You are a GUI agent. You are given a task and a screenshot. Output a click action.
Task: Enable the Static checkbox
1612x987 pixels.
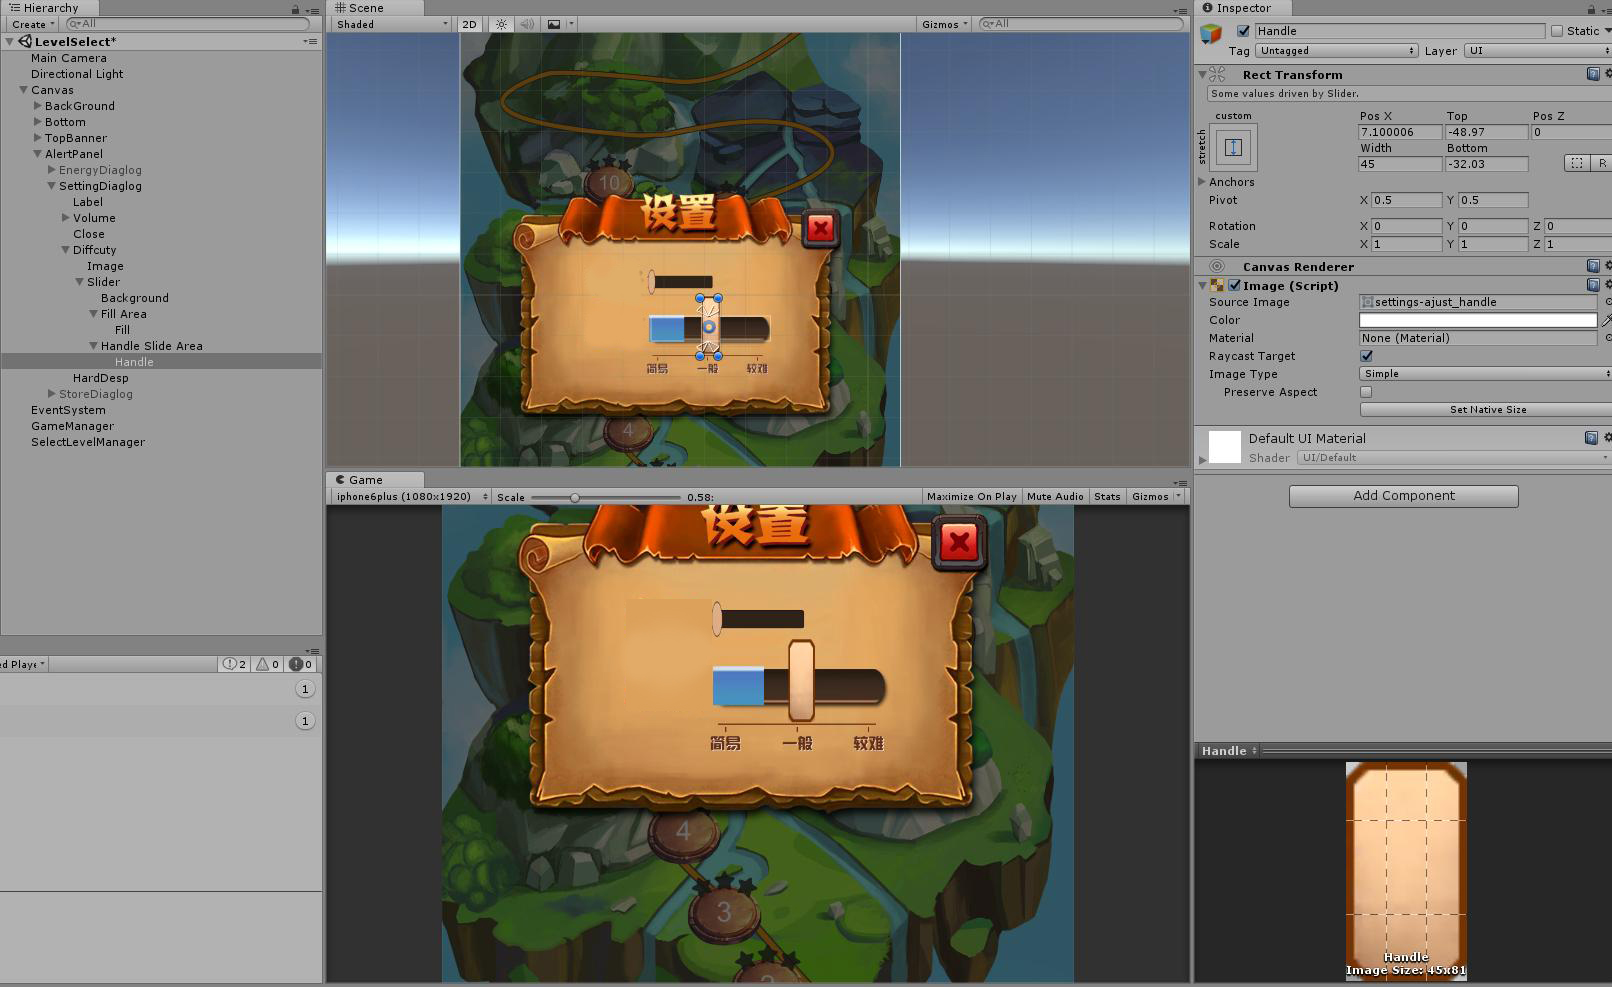pyautogui.click(x=1557, y=31)
